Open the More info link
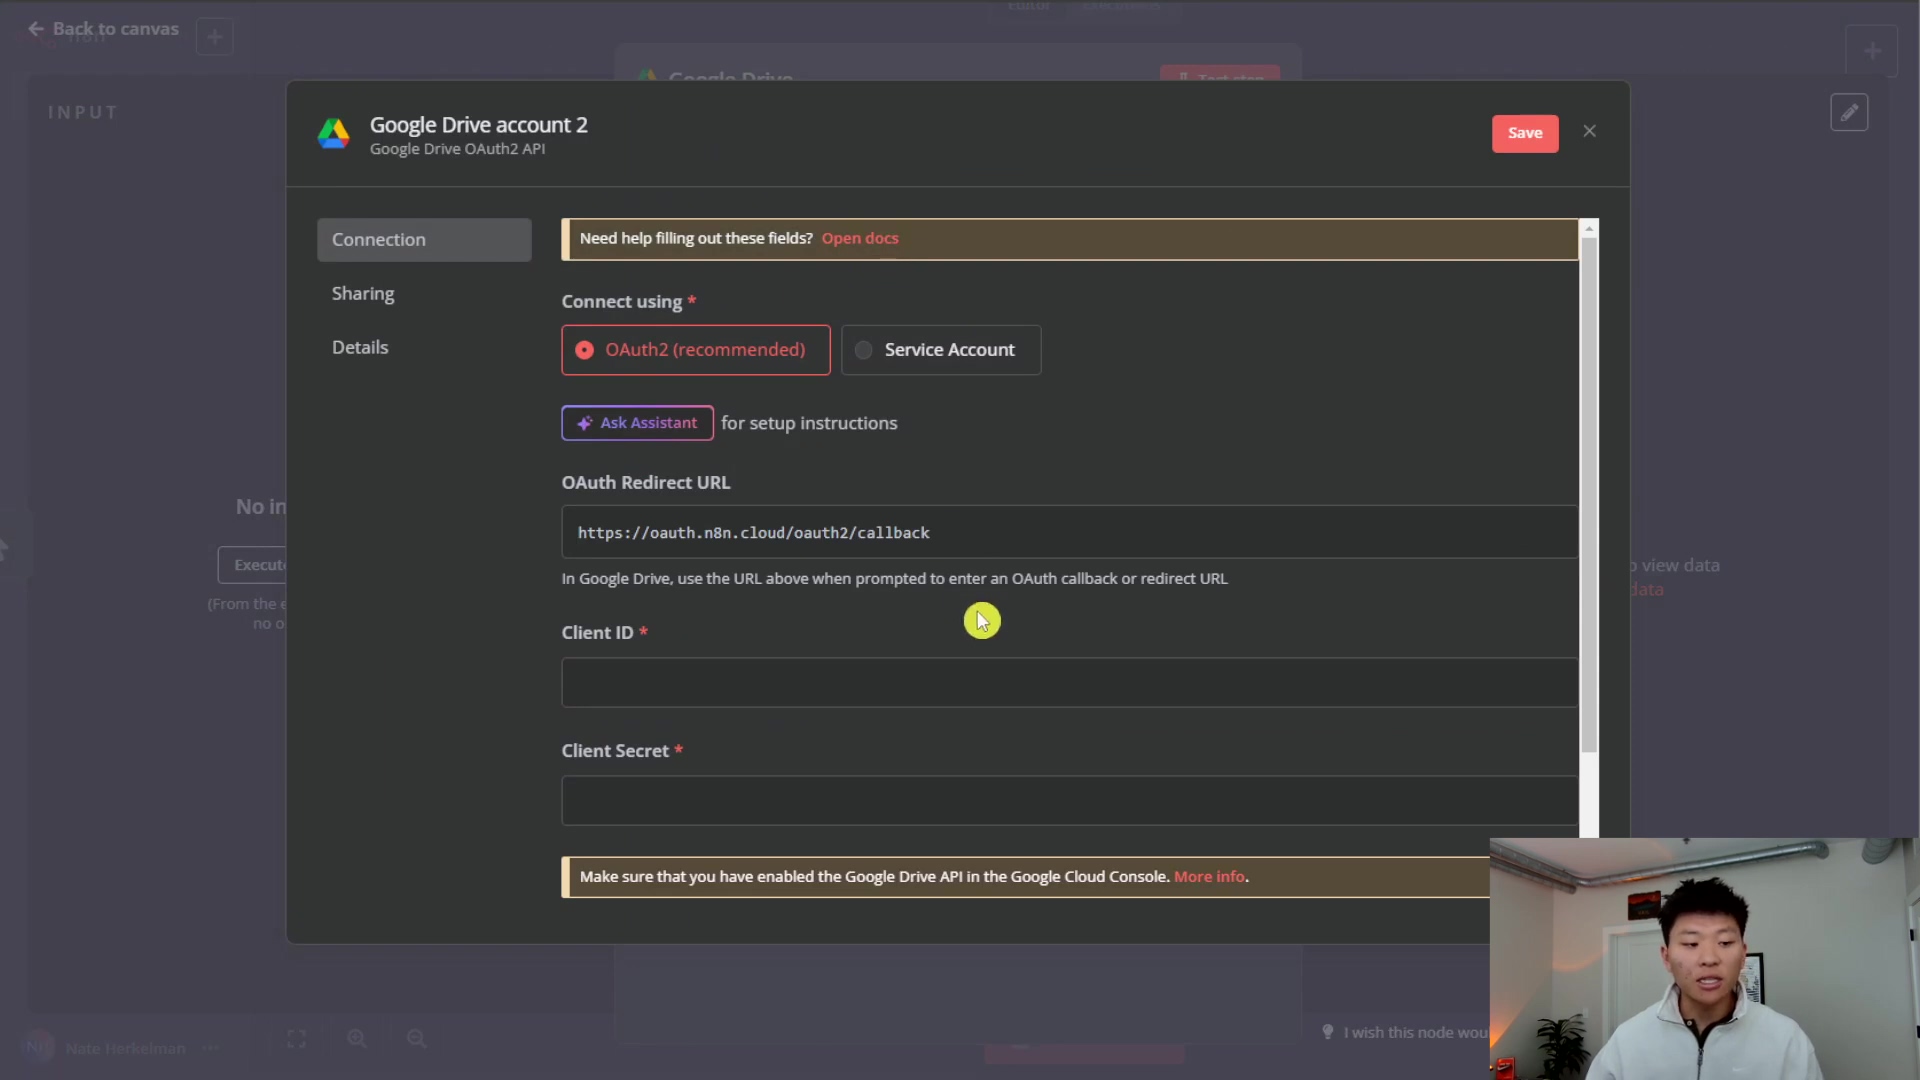Image resolution: width=1920 pixels, height=1080 pixels. click(x=1209, y=877)
